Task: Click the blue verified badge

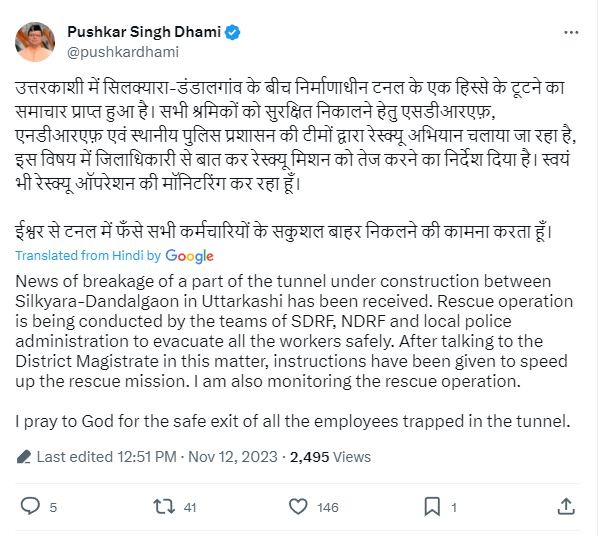Action: click(232, 31)
